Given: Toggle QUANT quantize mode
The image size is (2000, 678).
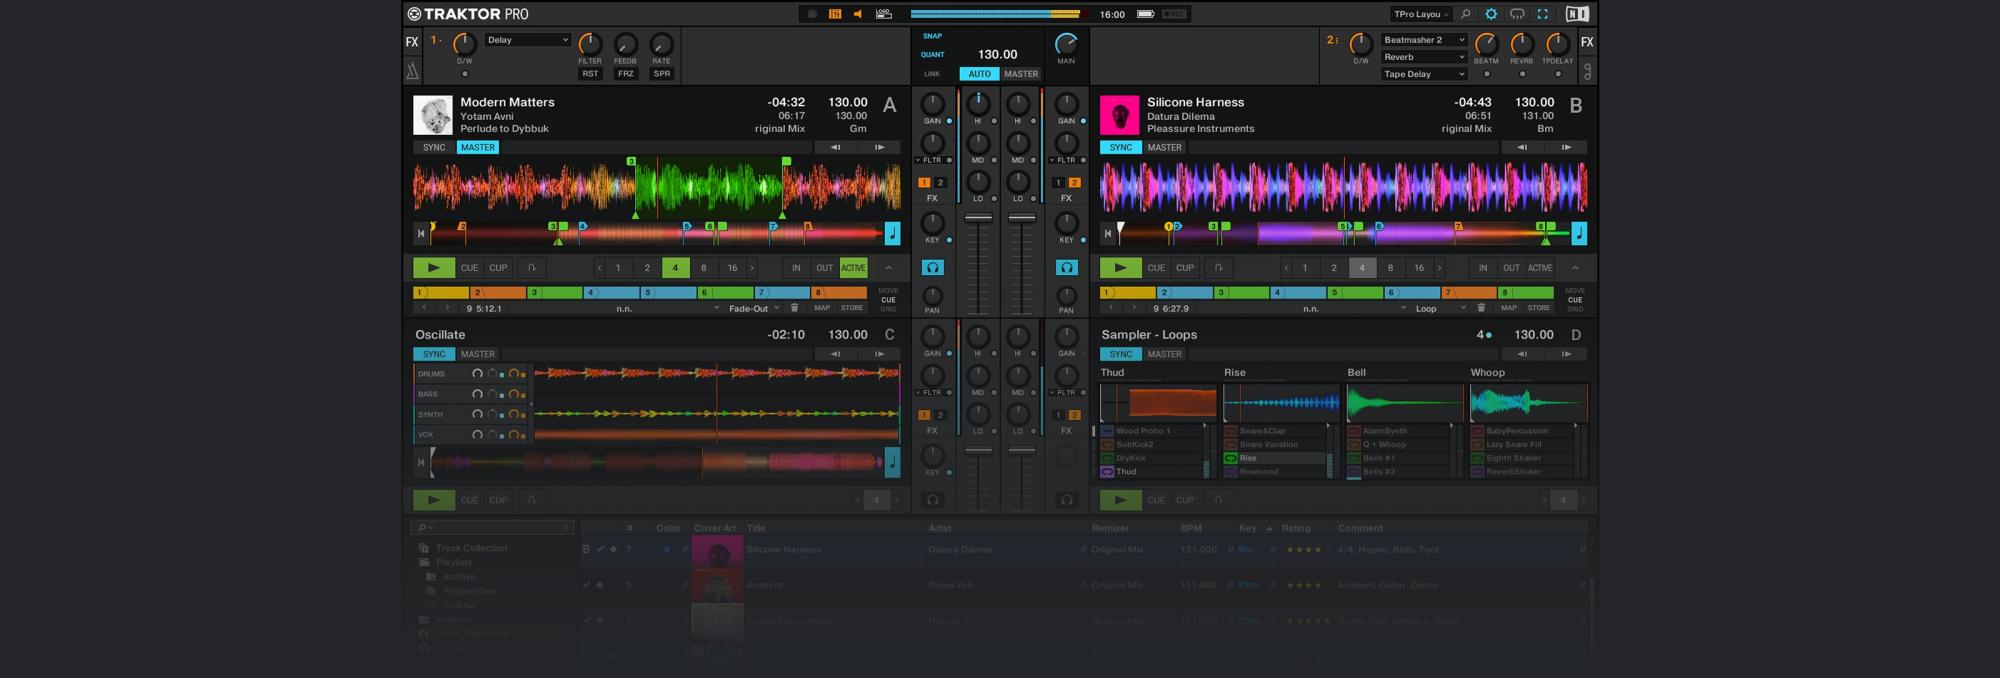Looking at the screenshot, I should coord(932,55).
